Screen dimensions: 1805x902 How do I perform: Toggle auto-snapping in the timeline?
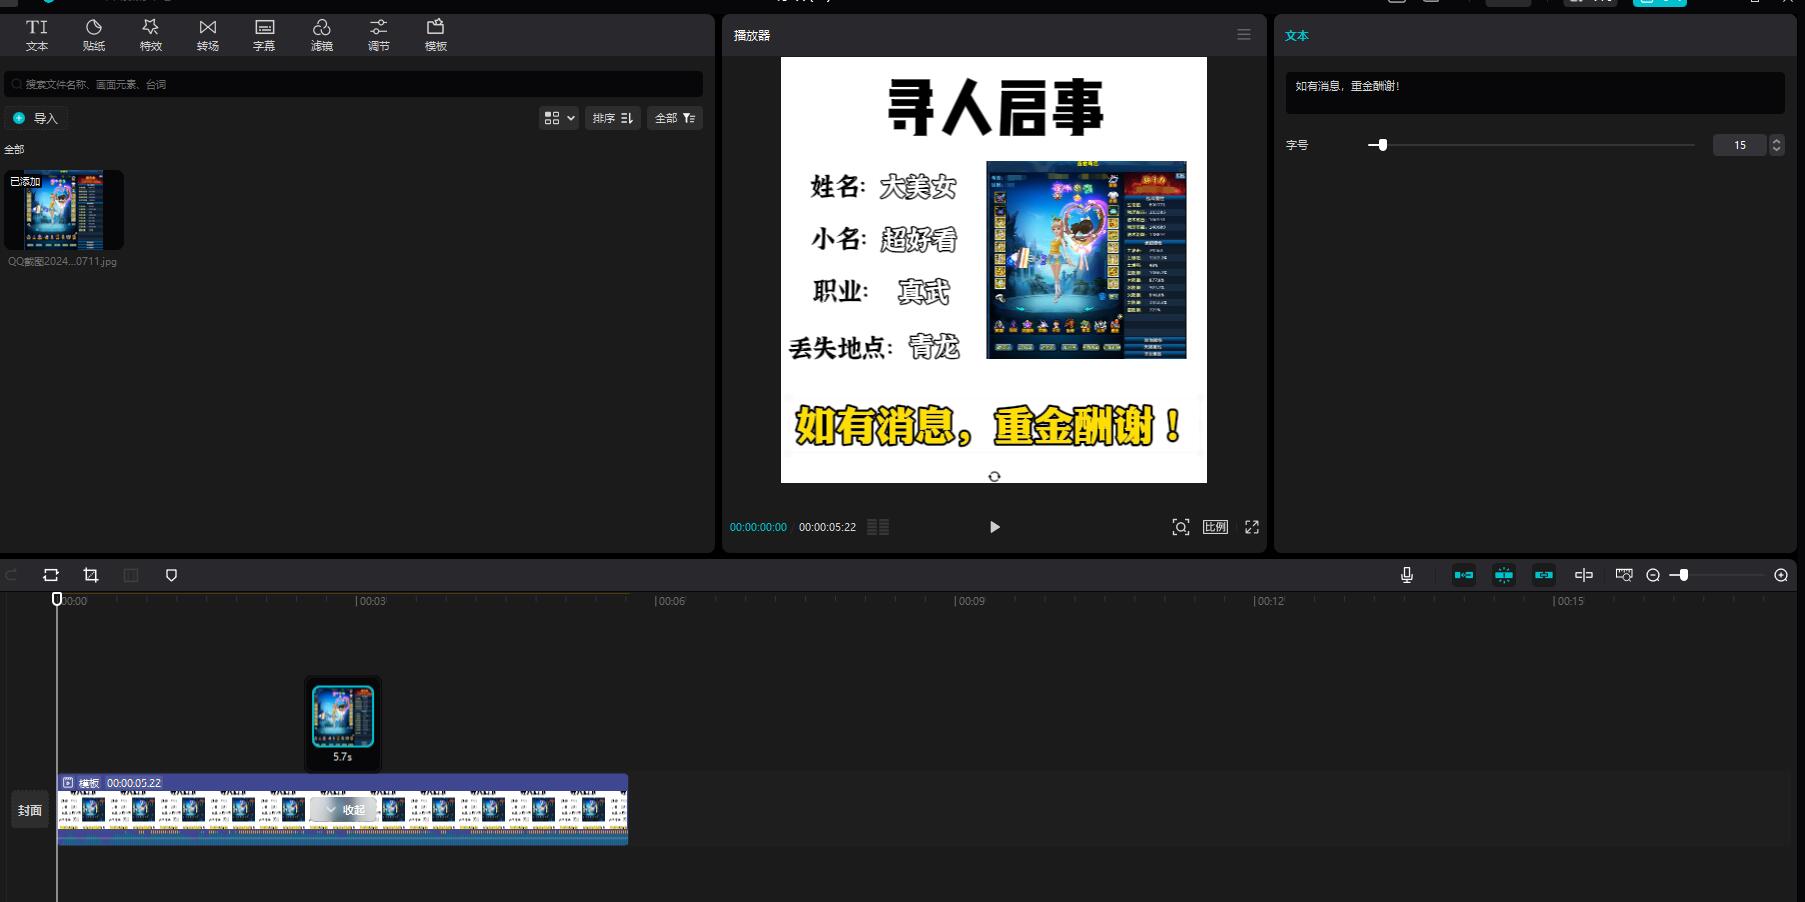1504,575
